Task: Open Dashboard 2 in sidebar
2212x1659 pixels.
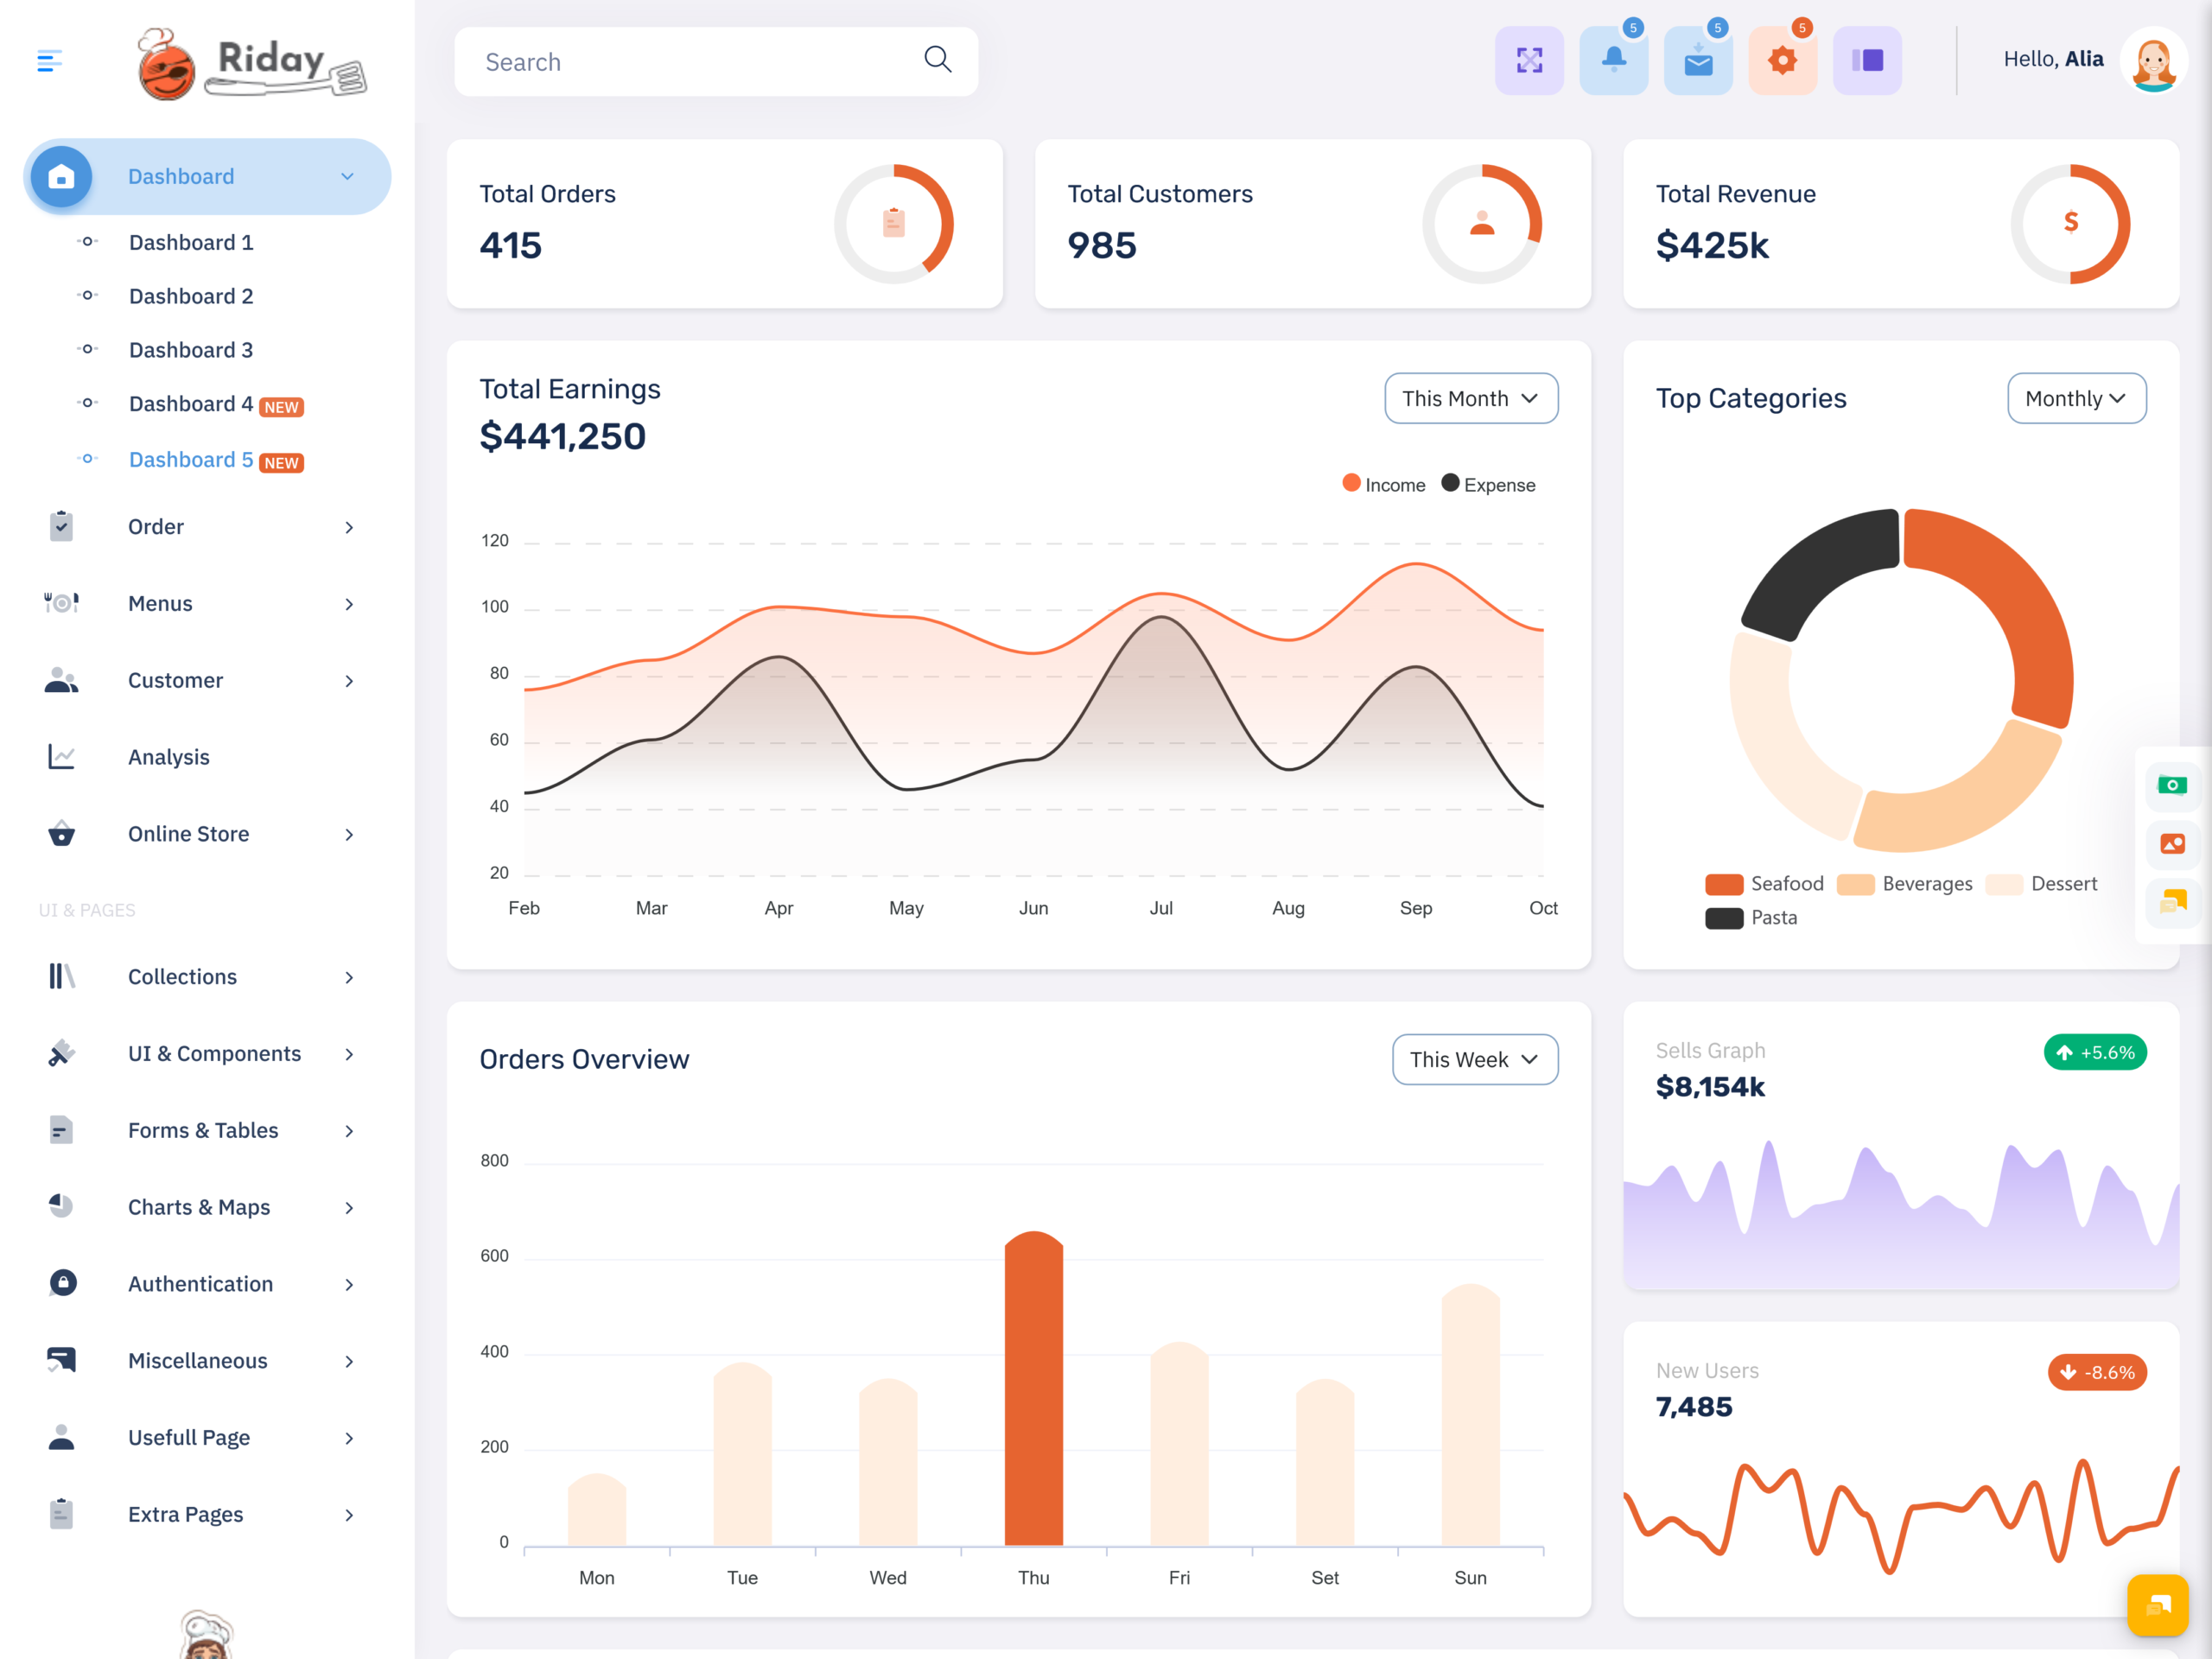Action: [191, 296]
